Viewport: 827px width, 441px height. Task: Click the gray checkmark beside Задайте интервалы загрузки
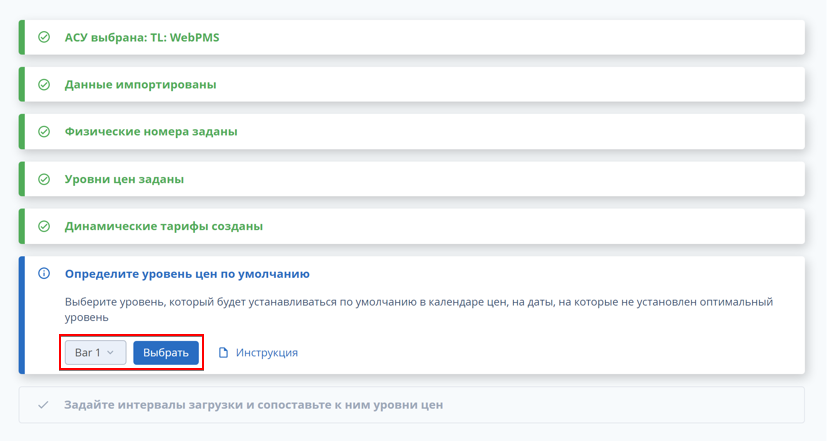(x=43, y=405)
